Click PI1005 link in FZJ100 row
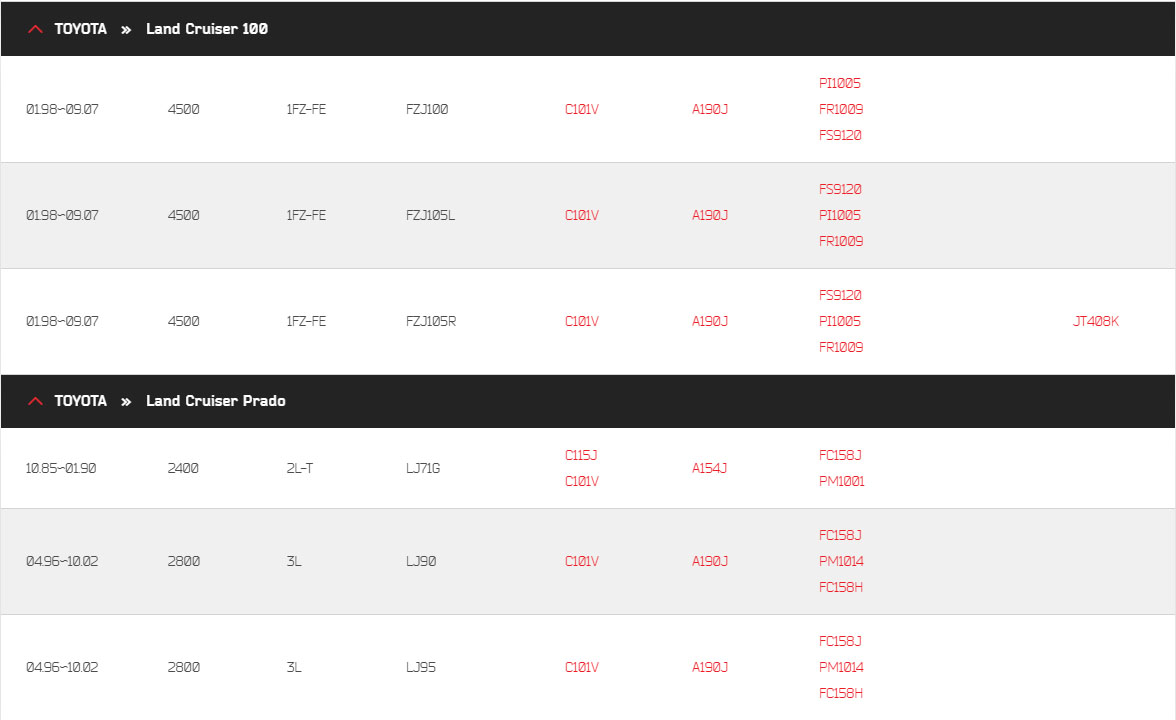 click(x=839, y=83)
